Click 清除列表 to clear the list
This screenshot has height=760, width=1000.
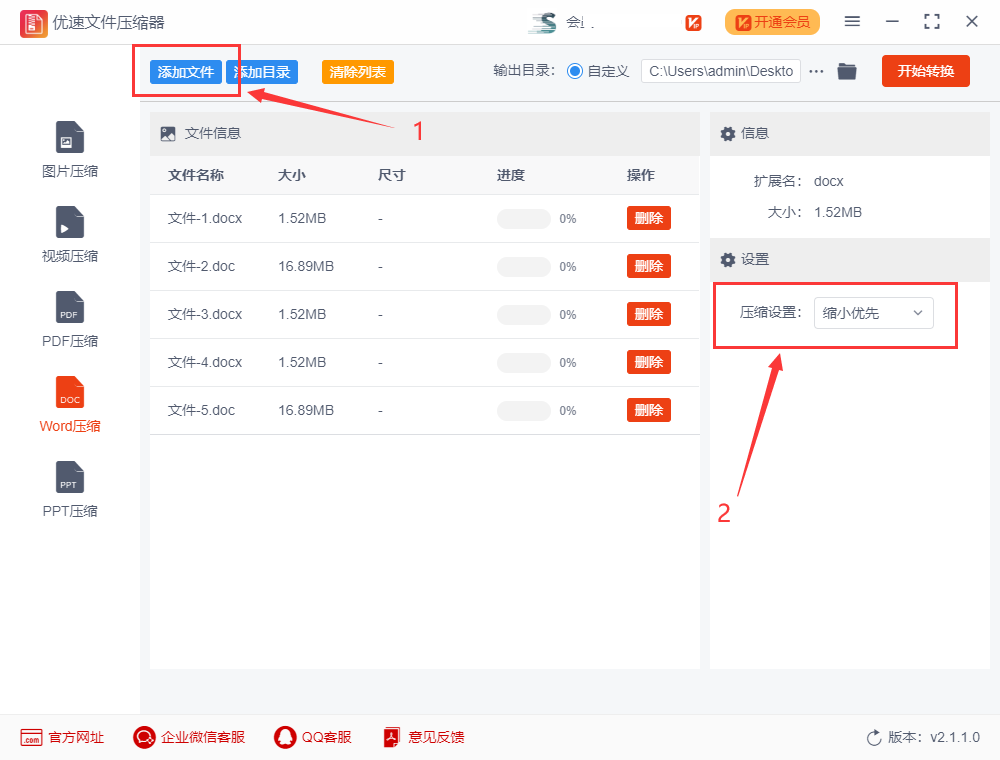(357, 72)
